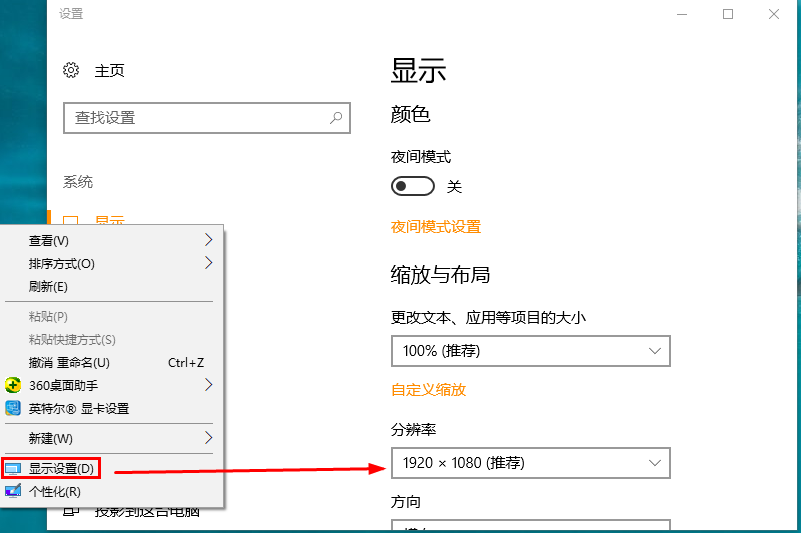Screen dimensions: 801x533
Task: Click the magnifier icon in the search box
Action: [336, 117]
